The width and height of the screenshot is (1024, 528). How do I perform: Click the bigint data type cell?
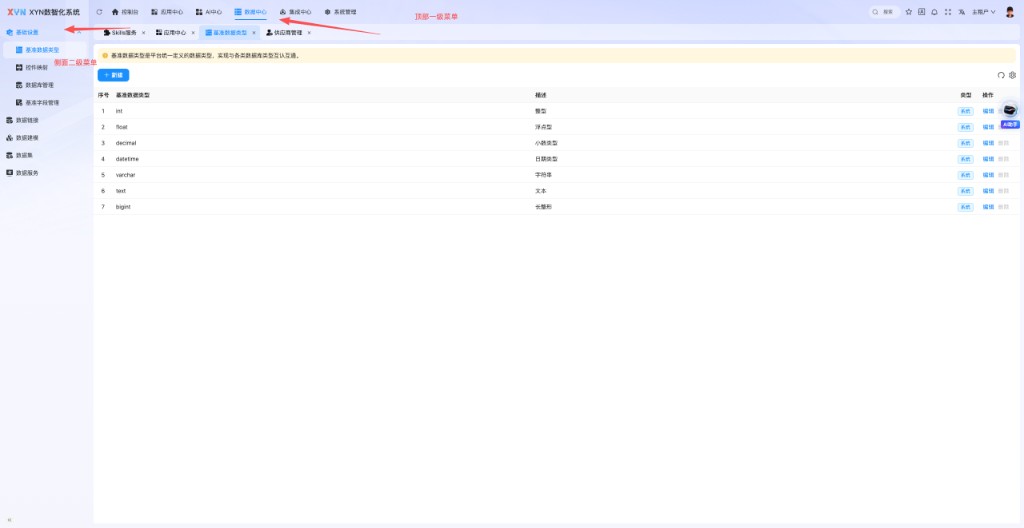[x=123, y=207]
